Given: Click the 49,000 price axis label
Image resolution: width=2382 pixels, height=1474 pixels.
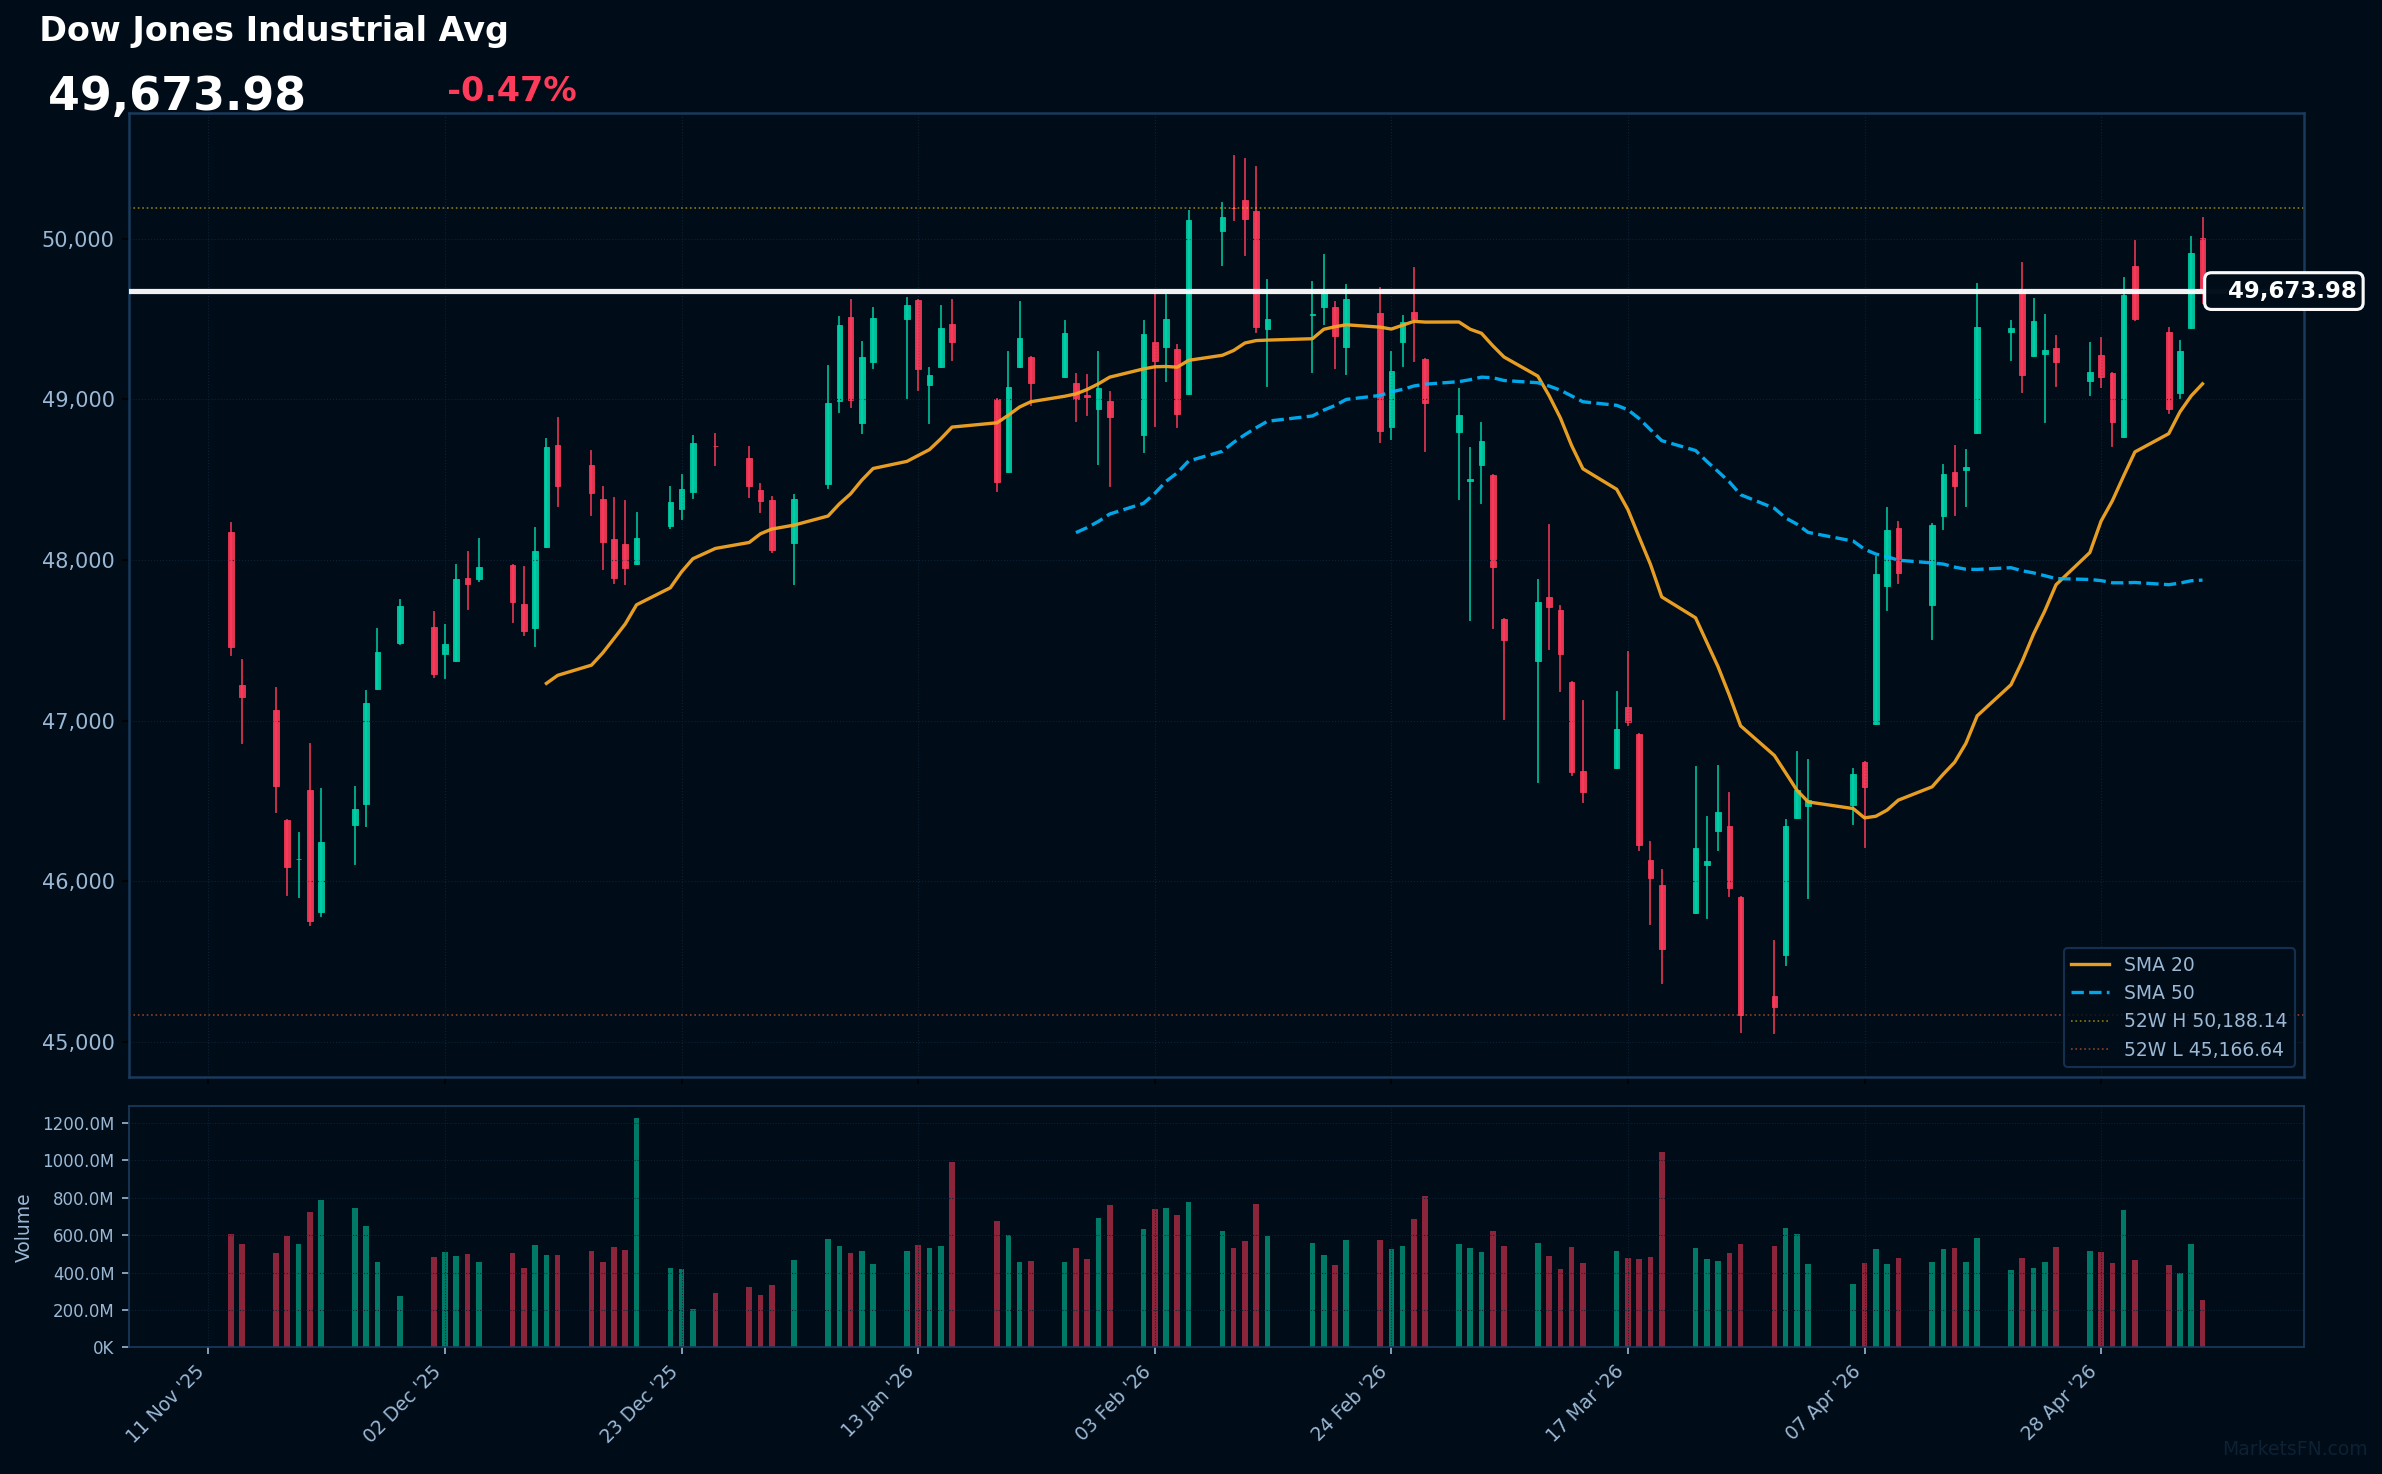Looking at the screenshot, I should [78, 400].
